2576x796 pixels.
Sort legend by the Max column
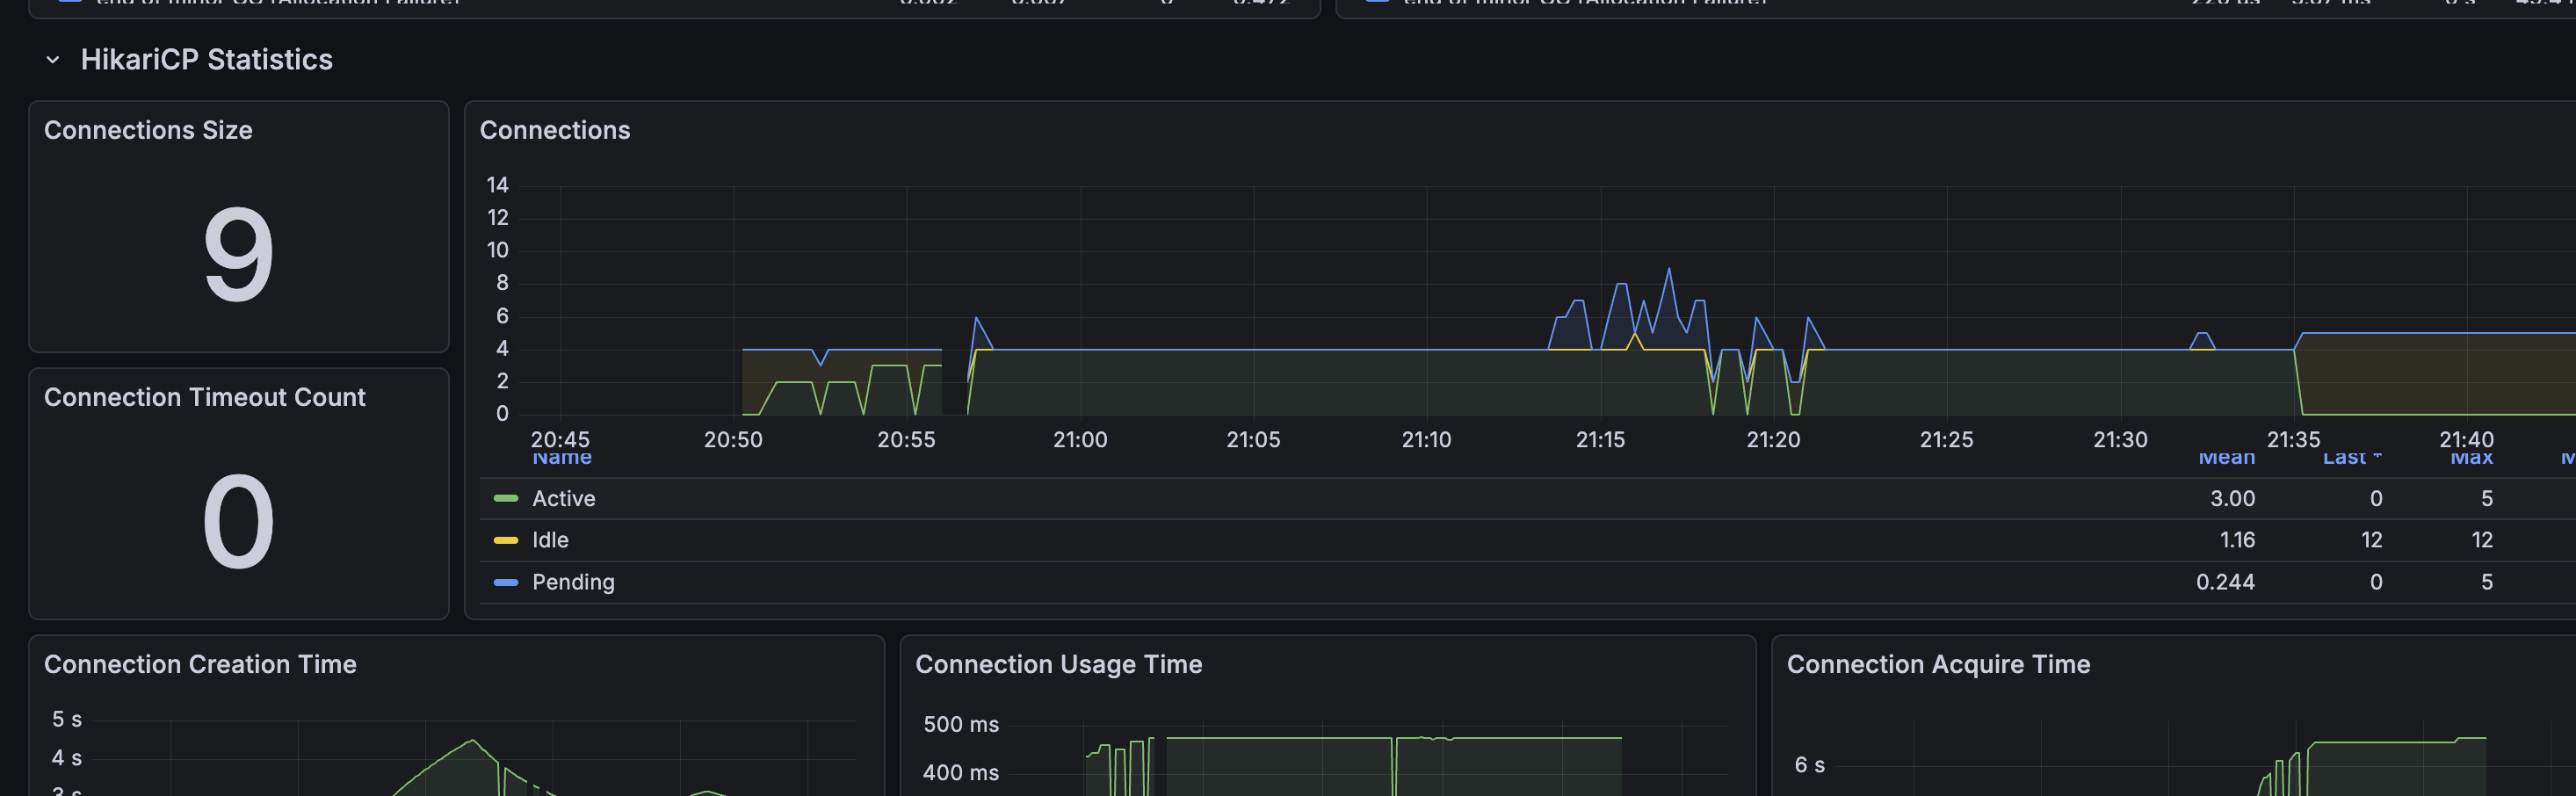point(2471,458)
